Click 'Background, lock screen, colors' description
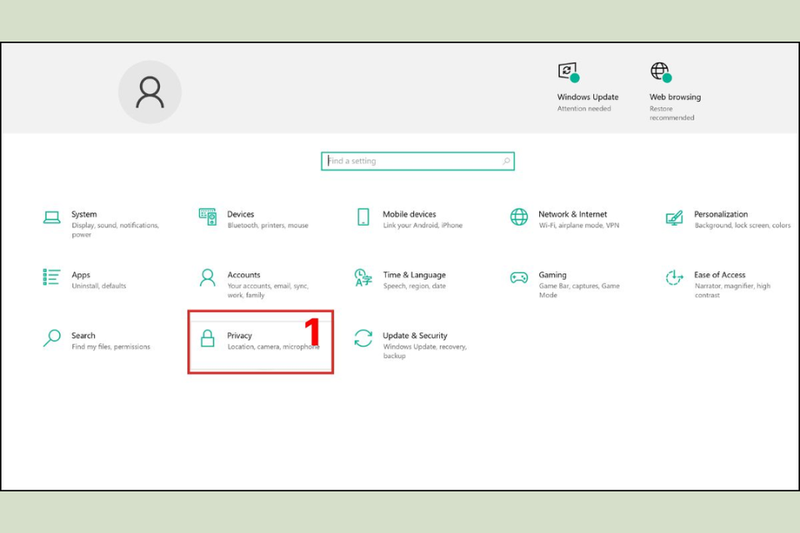Screen dimensions: 800x533 pos(742,225)
